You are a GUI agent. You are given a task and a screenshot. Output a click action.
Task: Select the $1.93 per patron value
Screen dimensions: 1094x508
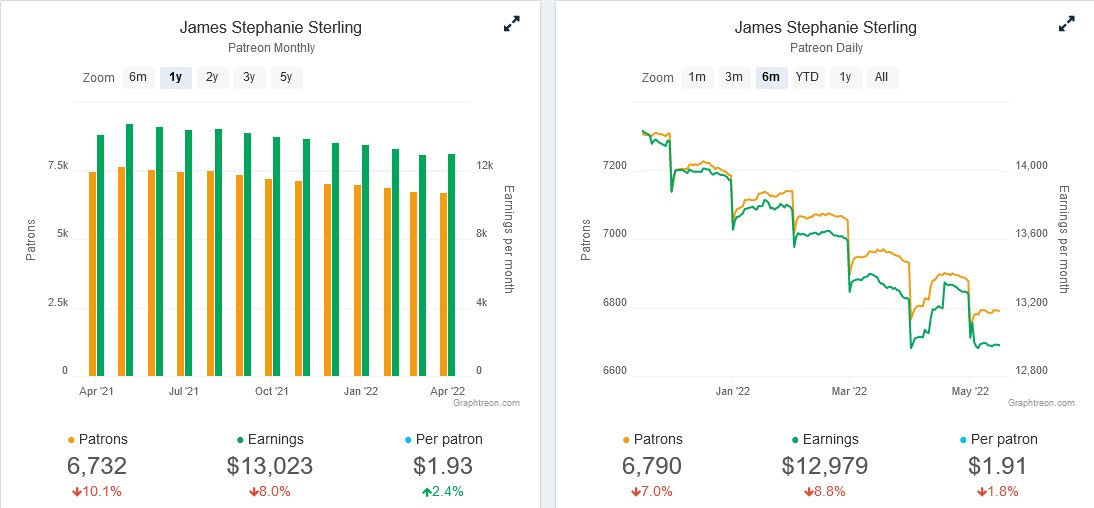pos(443,466)
